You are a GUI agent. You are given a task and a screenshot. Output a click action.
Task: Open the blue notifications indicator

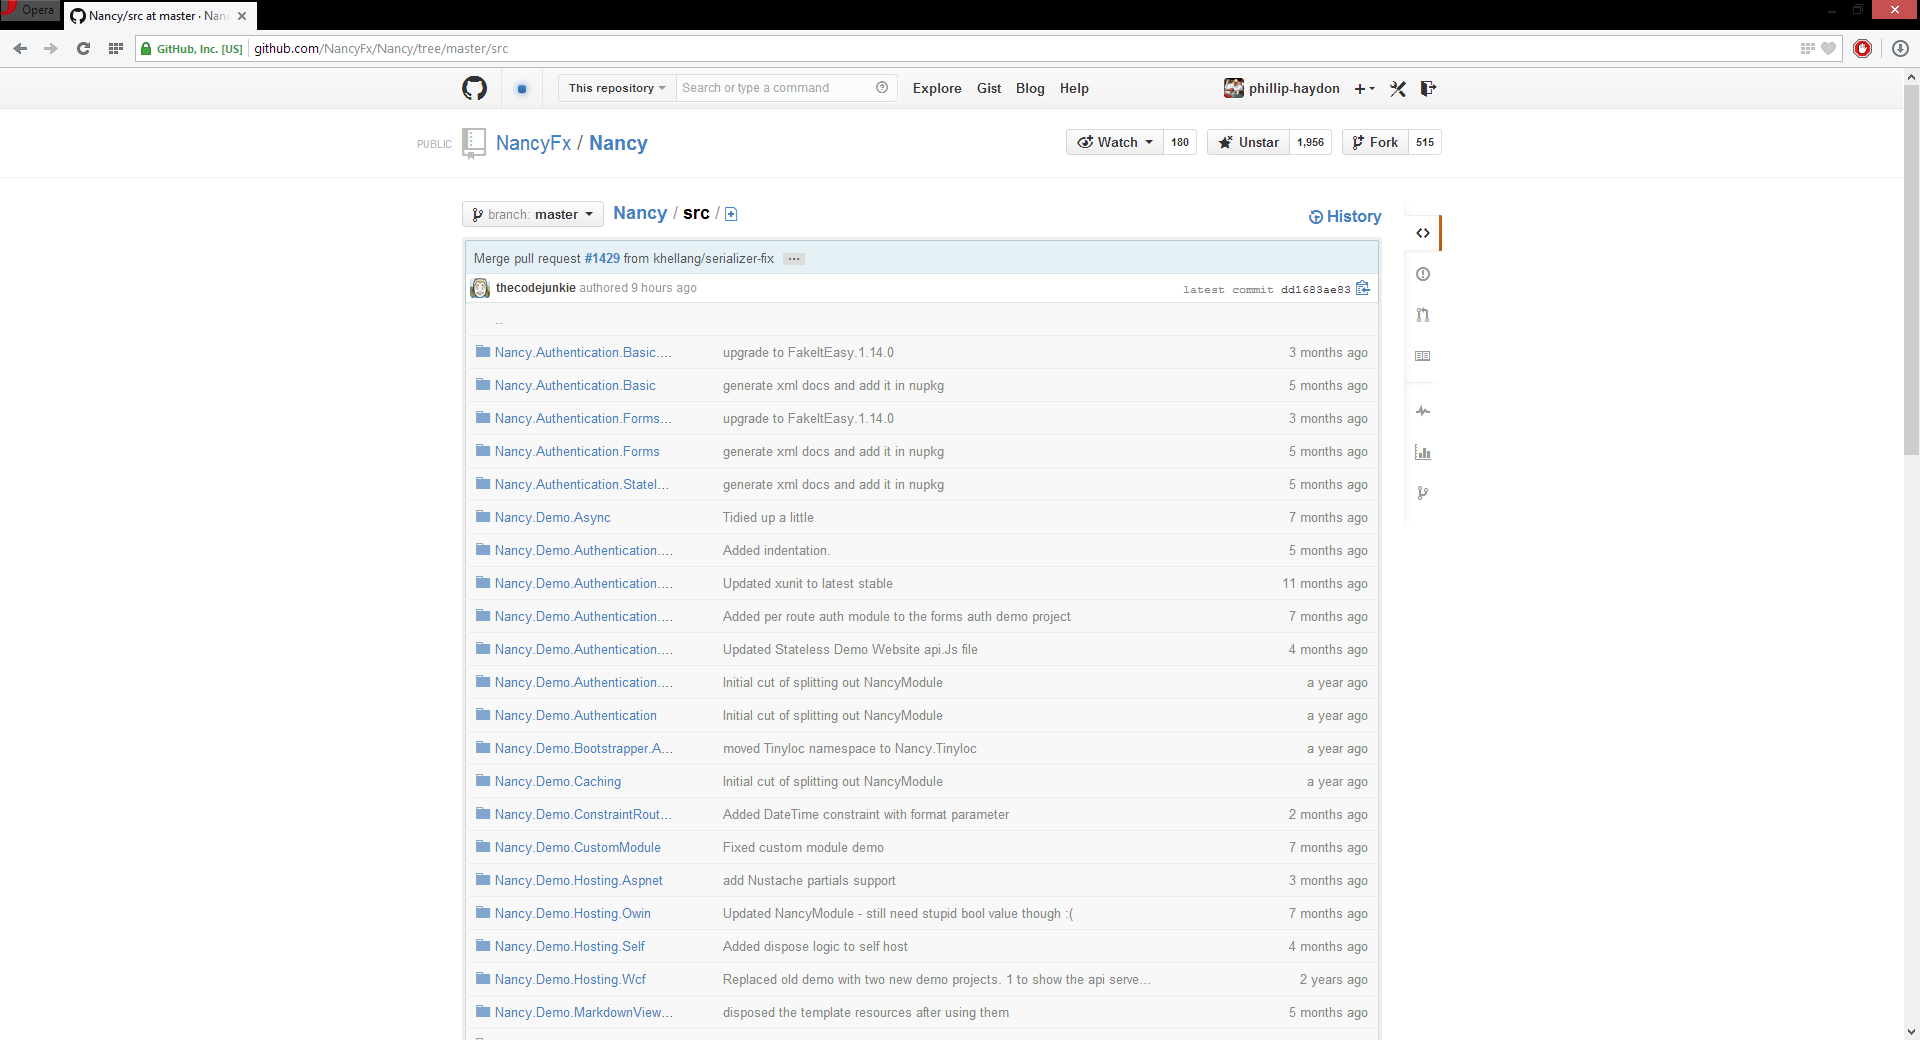point(521,89)
